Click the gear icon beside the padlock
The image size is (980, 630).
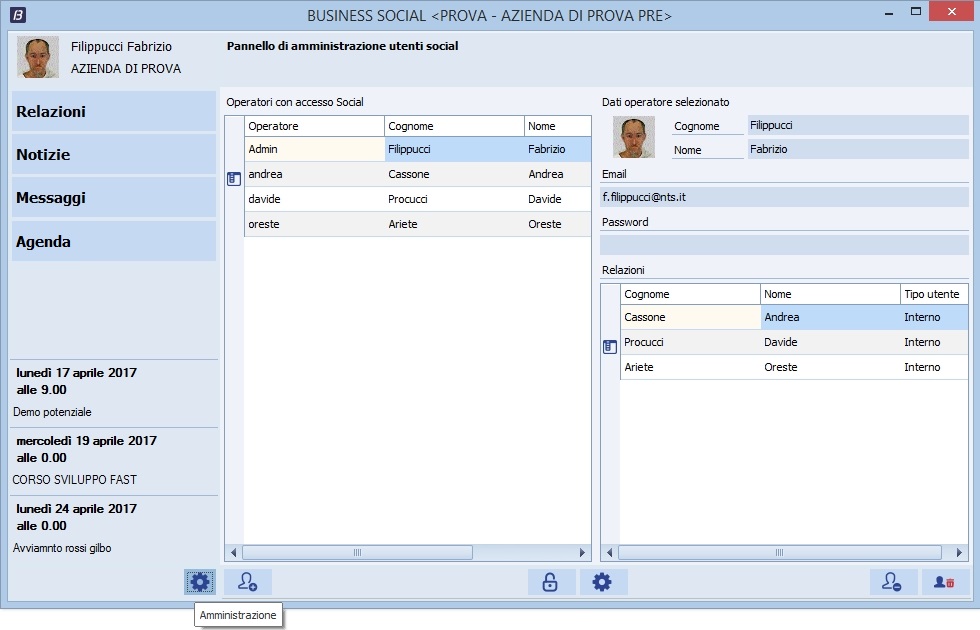coord(602,582)
